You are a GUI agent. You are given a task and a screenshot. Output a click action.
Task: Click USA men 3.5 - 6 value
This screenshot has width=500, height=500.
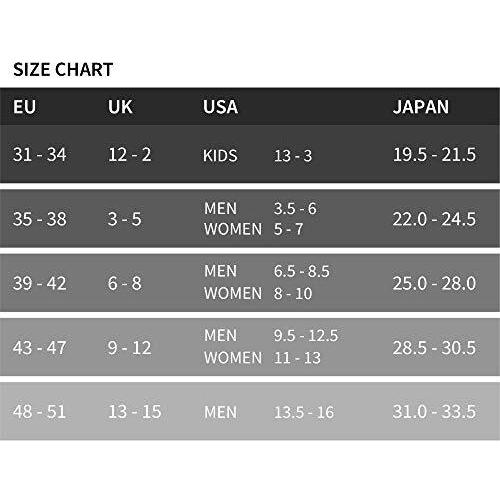pyautogui.click(x=295, y=209)
